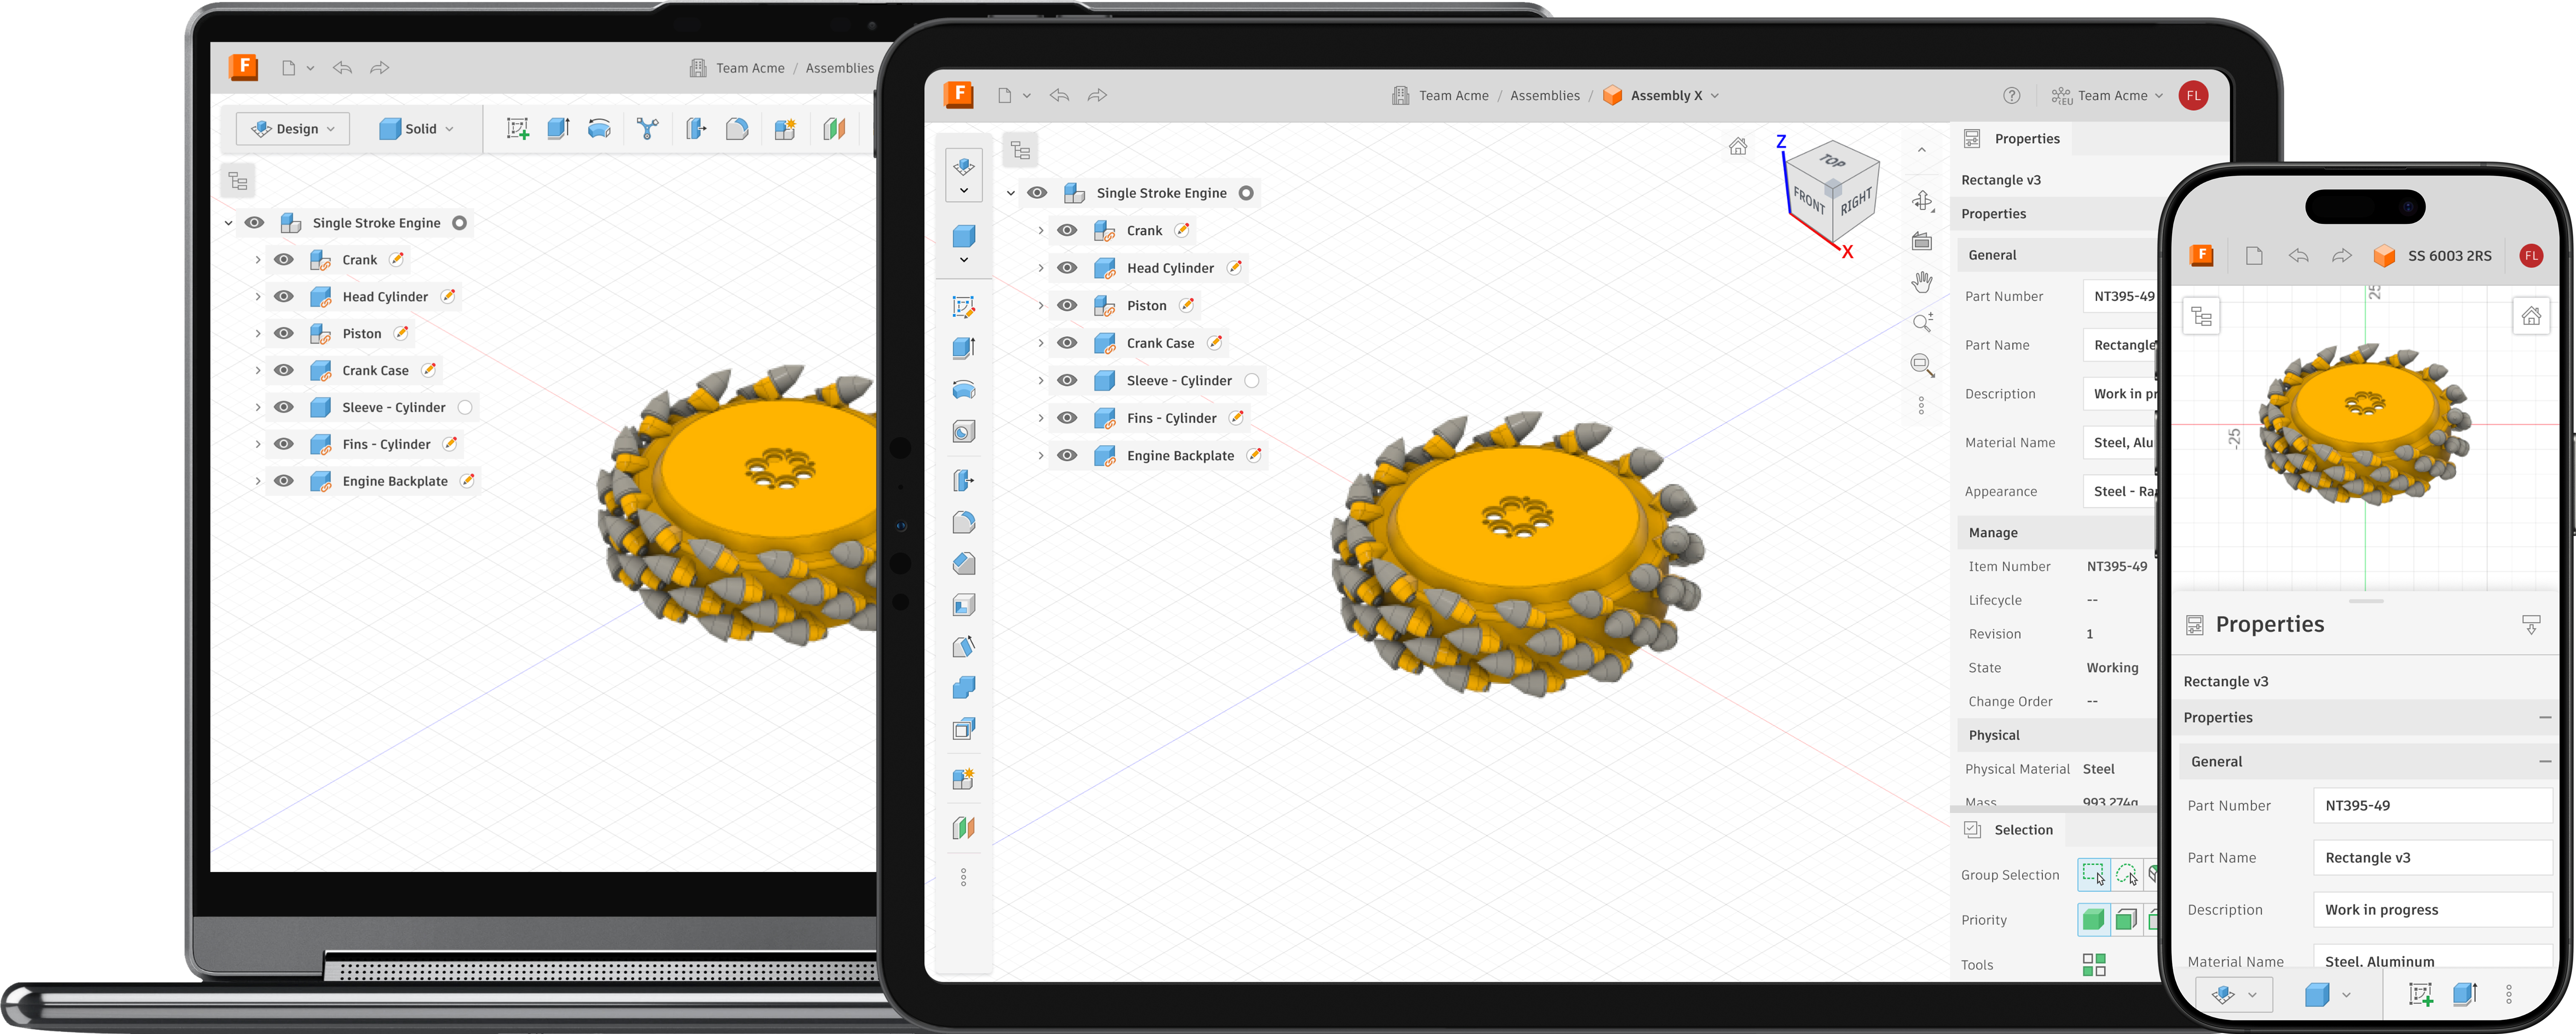Collapse Single Stroke Engine tree in the laptop window
The height and width of the screenshot is (1034, 2576).
pyautogui.click(x=228, y=223)
